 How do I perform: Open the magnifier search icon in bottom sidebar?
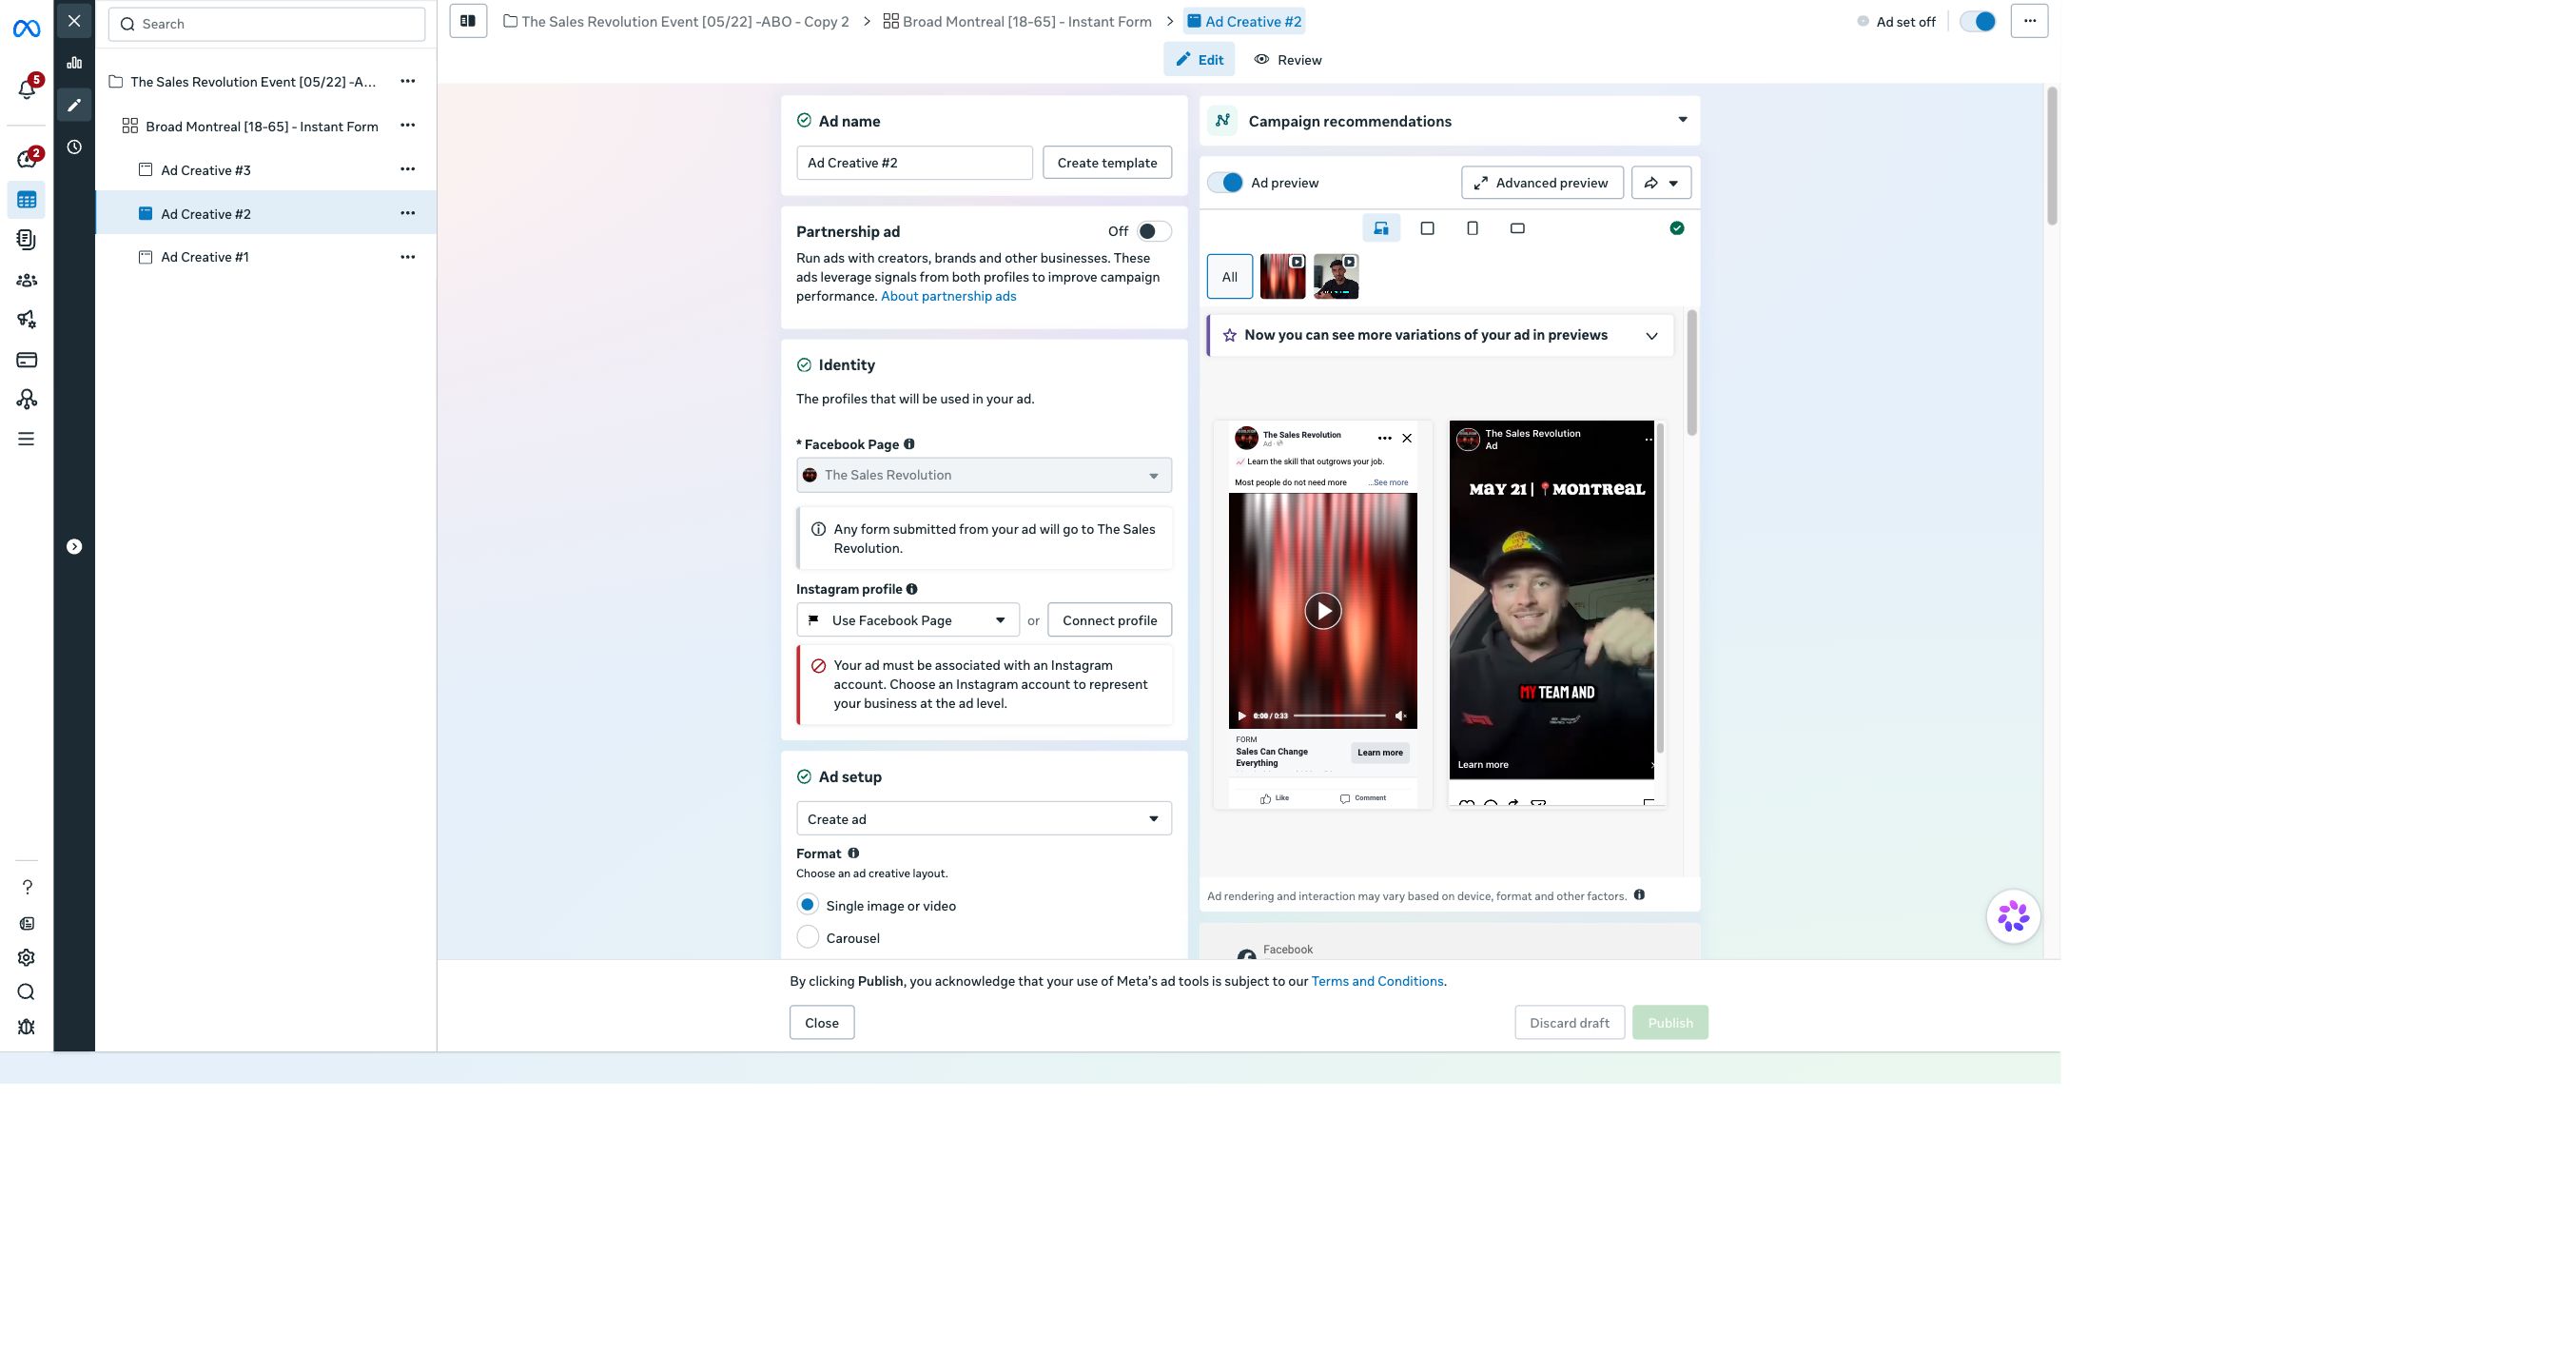point(27,992)
